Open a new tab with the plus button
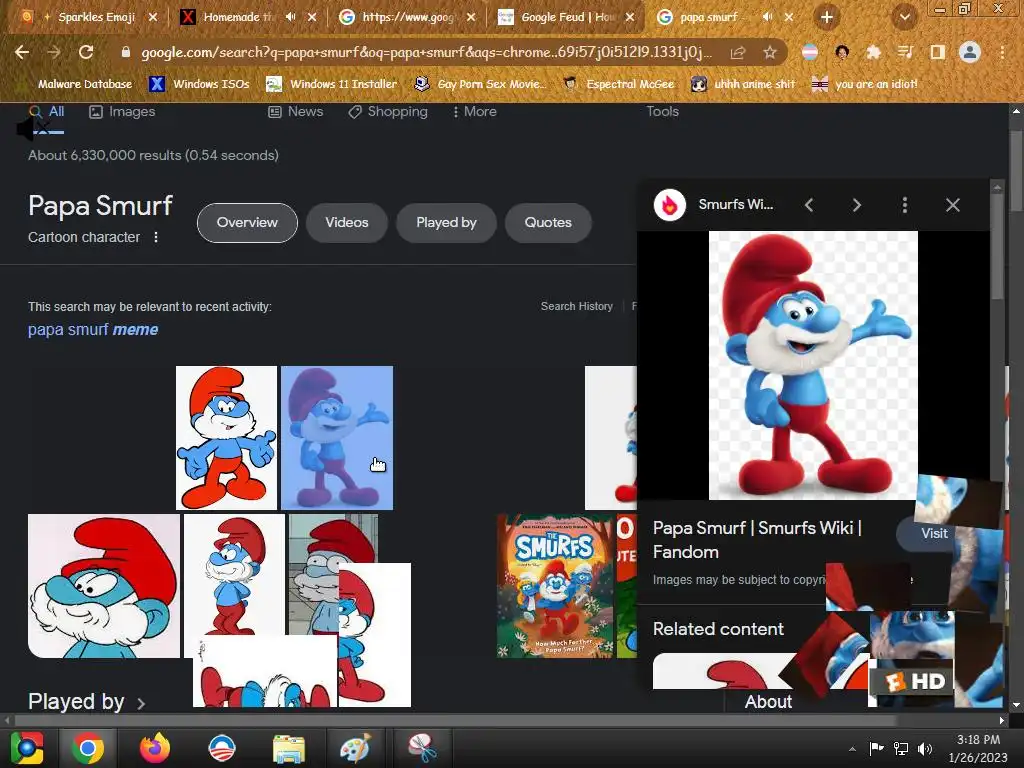 (x=827, y=17)
